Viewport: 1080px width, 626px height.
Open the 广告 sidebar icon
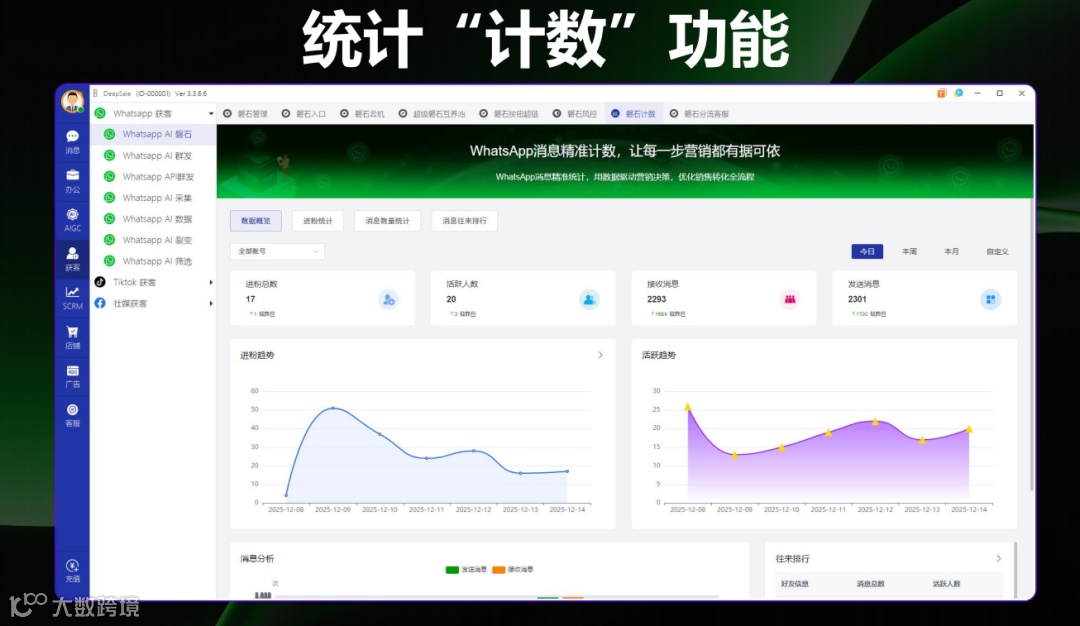tap(72, 376)
